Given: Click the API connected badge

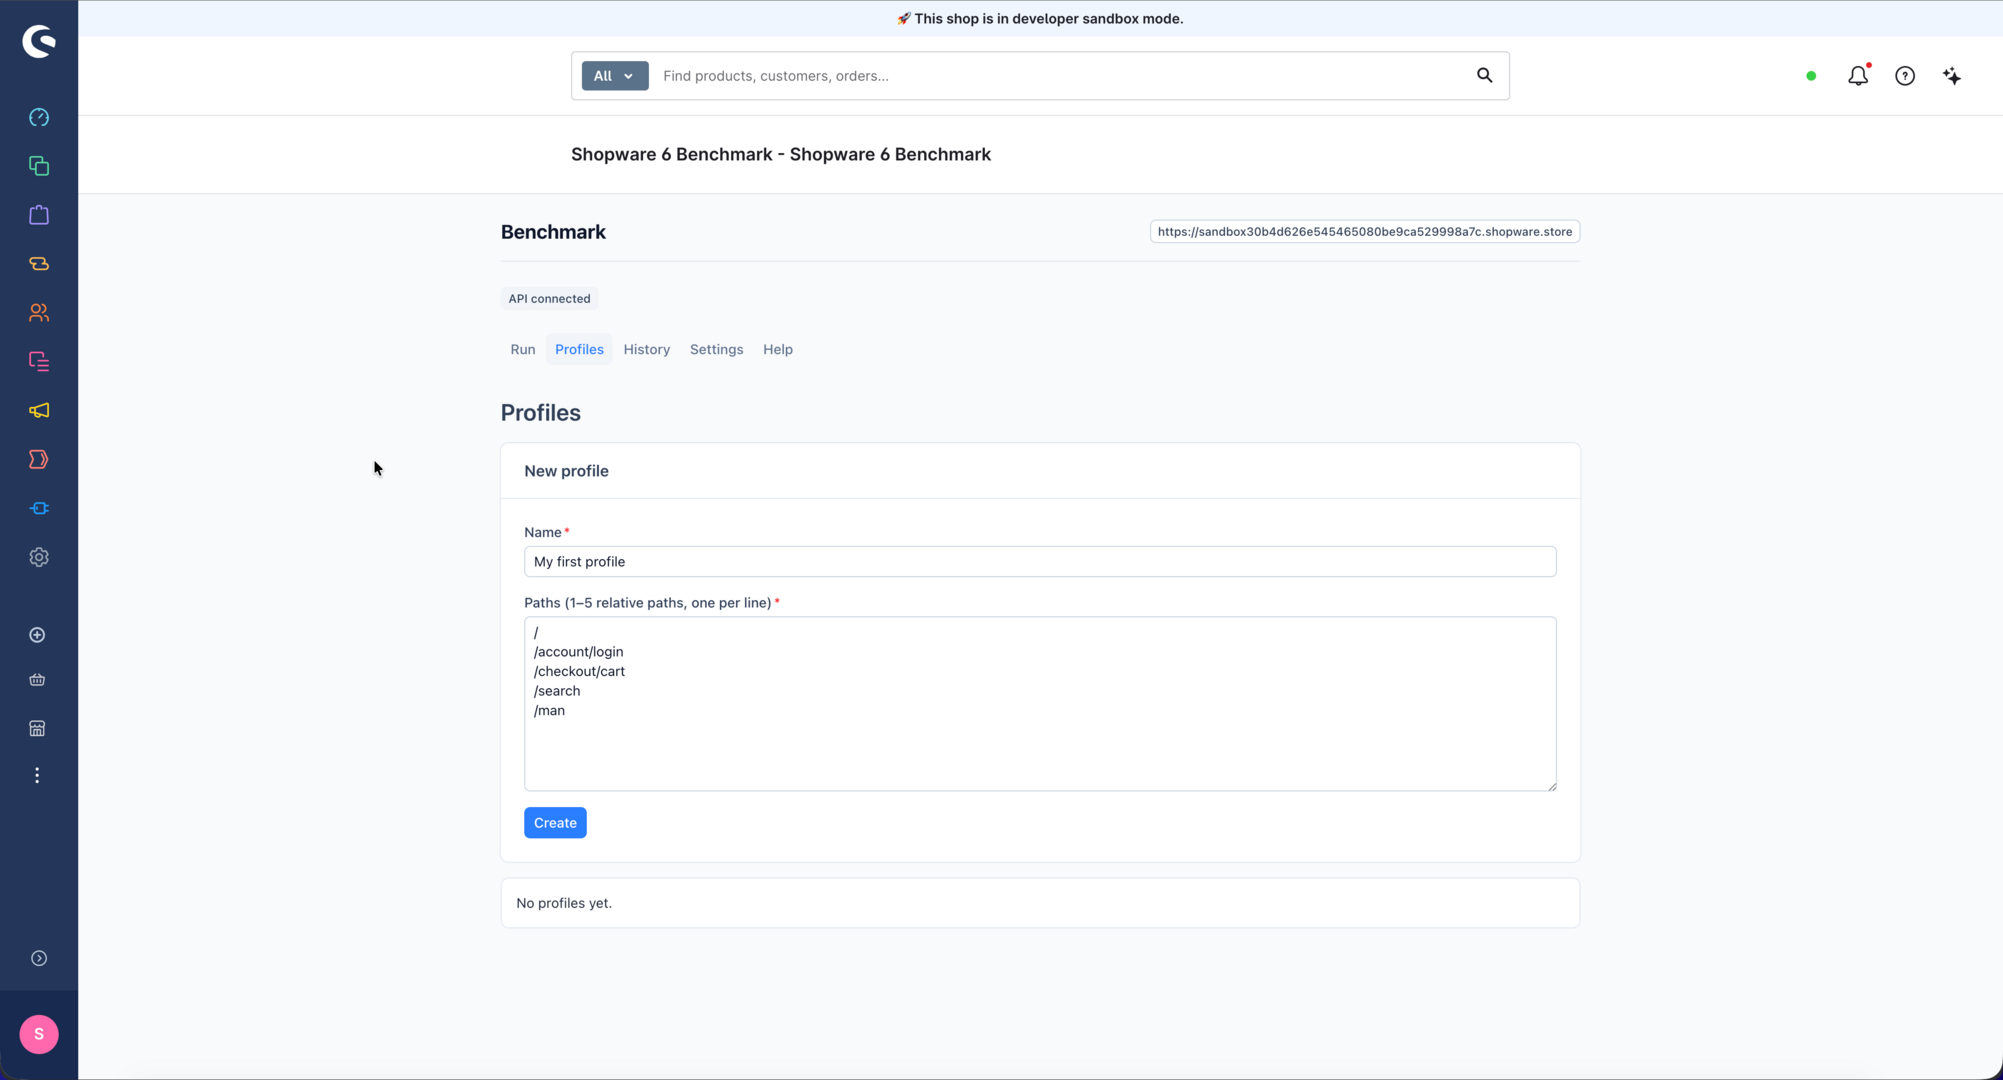Looking at the screenshot, I should 549,298.
